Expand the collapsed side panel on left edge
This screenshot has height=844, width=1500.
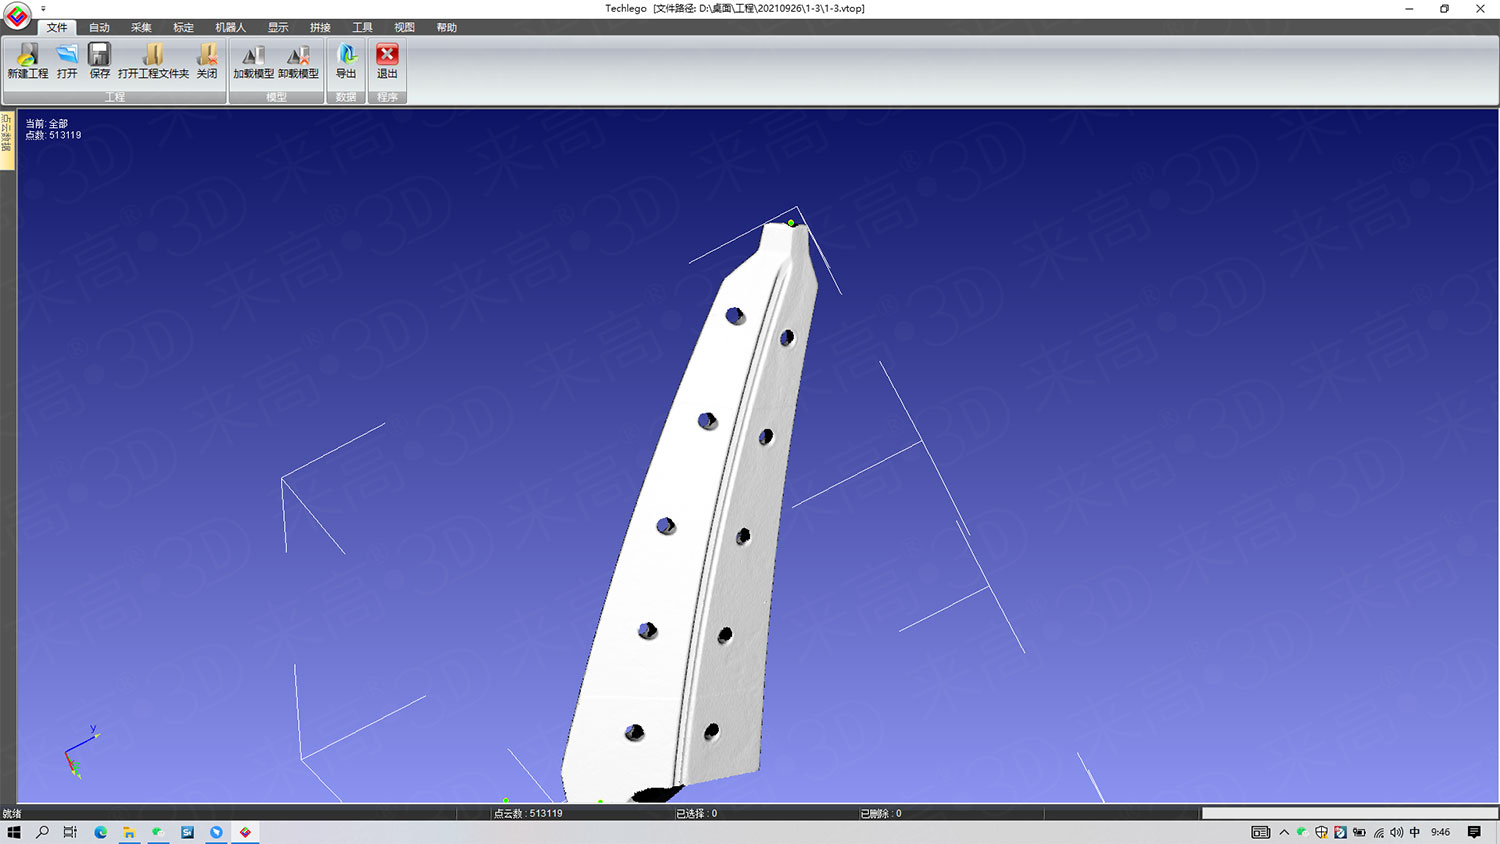(7, 140)
